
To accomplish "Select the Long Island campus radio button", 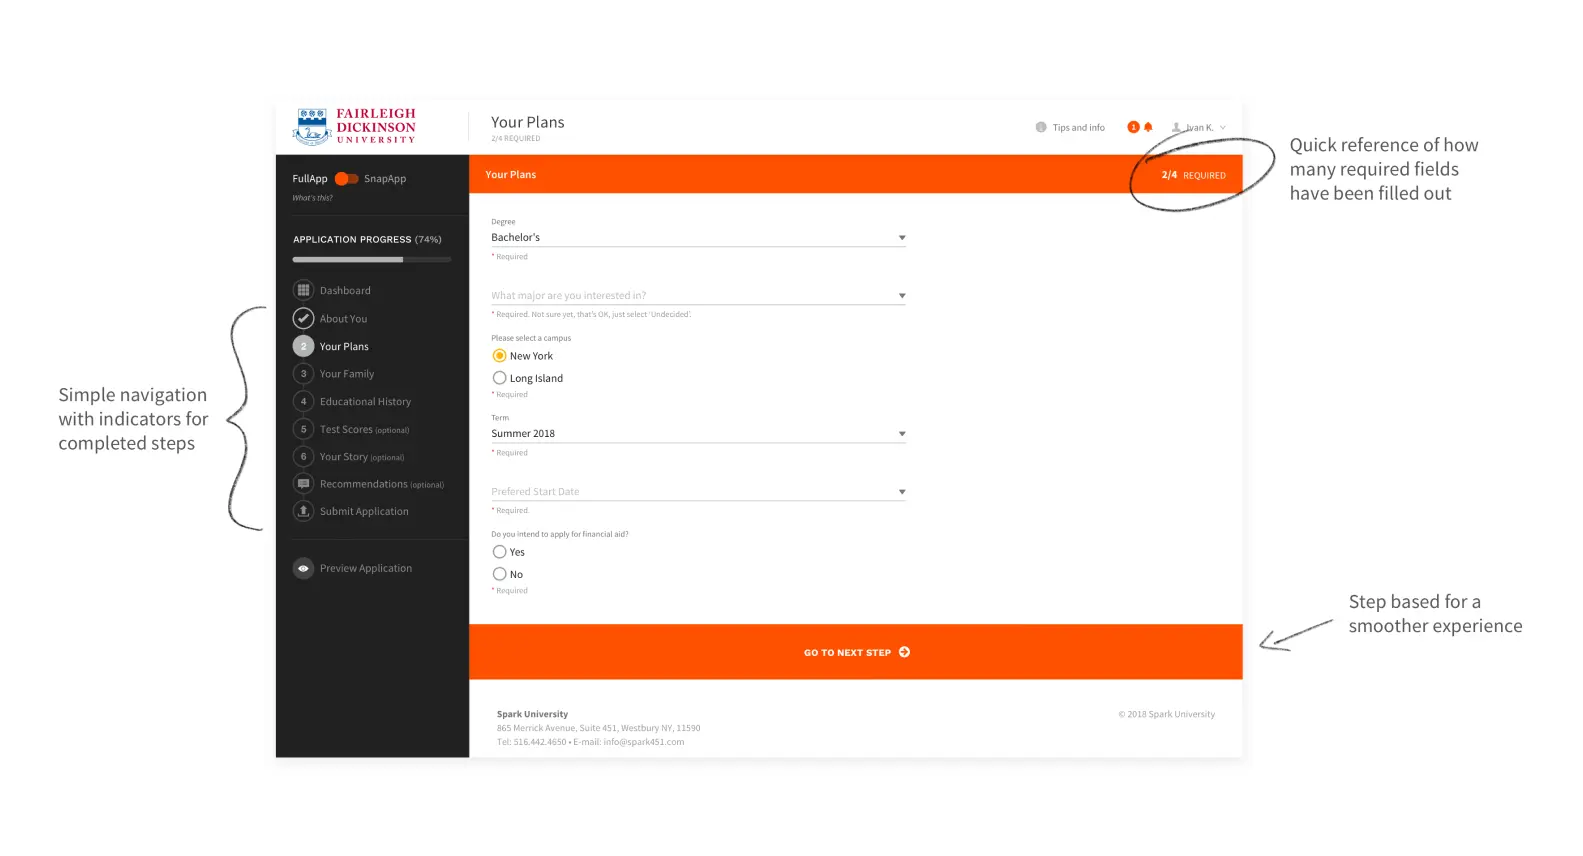I will 499,378.
